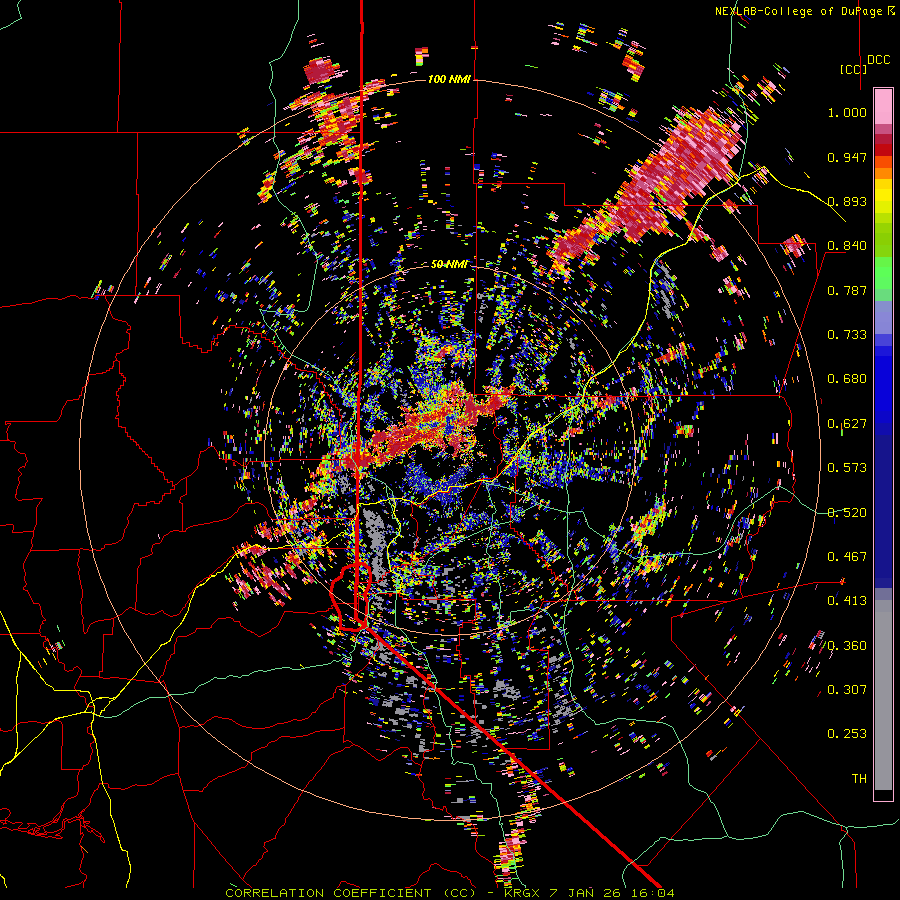Pick the yellow segment of the color scale
The height and width of the screenshot is (900, 900).
click(x=883, y=197)
